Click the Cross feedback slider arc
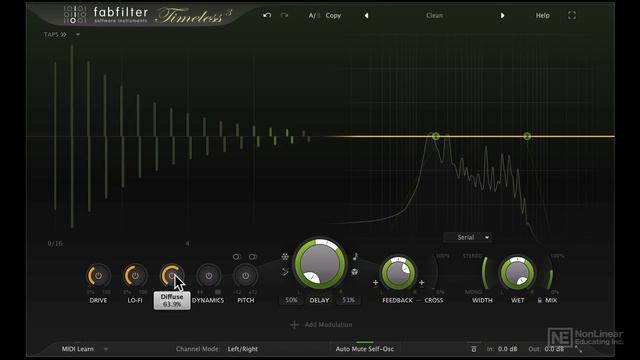 coord(435,273)
